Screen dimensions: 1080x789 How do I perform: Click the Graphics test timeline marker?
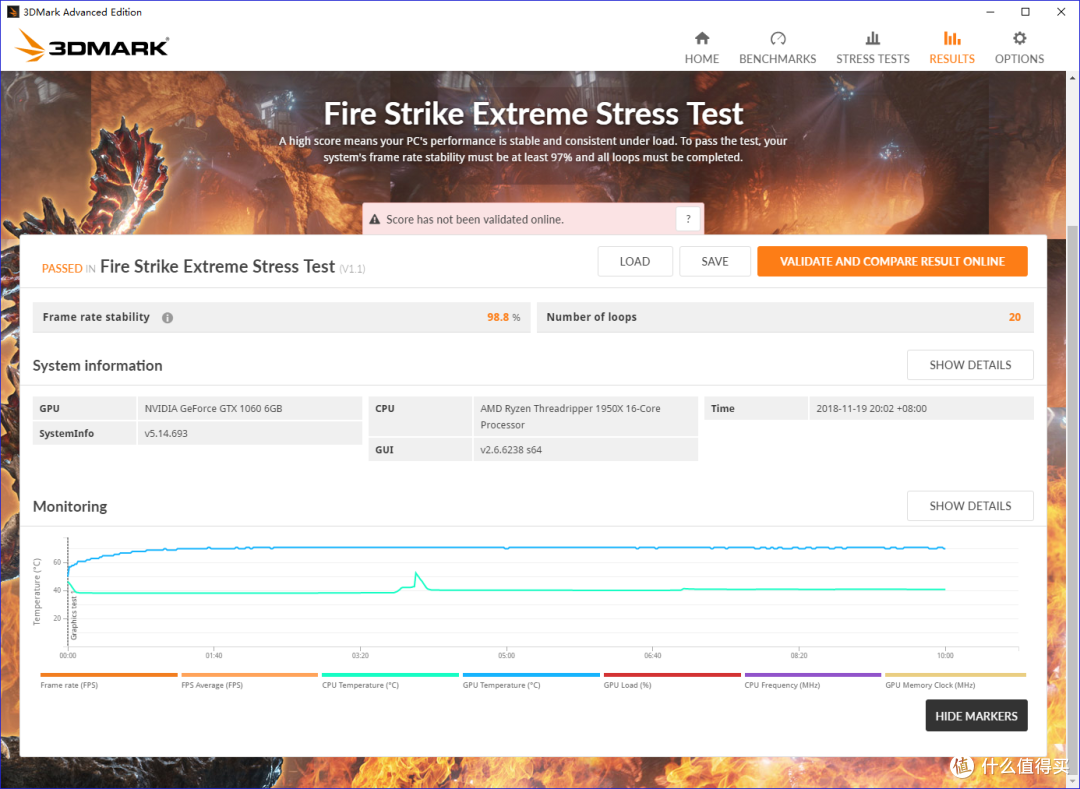point(74,618)
